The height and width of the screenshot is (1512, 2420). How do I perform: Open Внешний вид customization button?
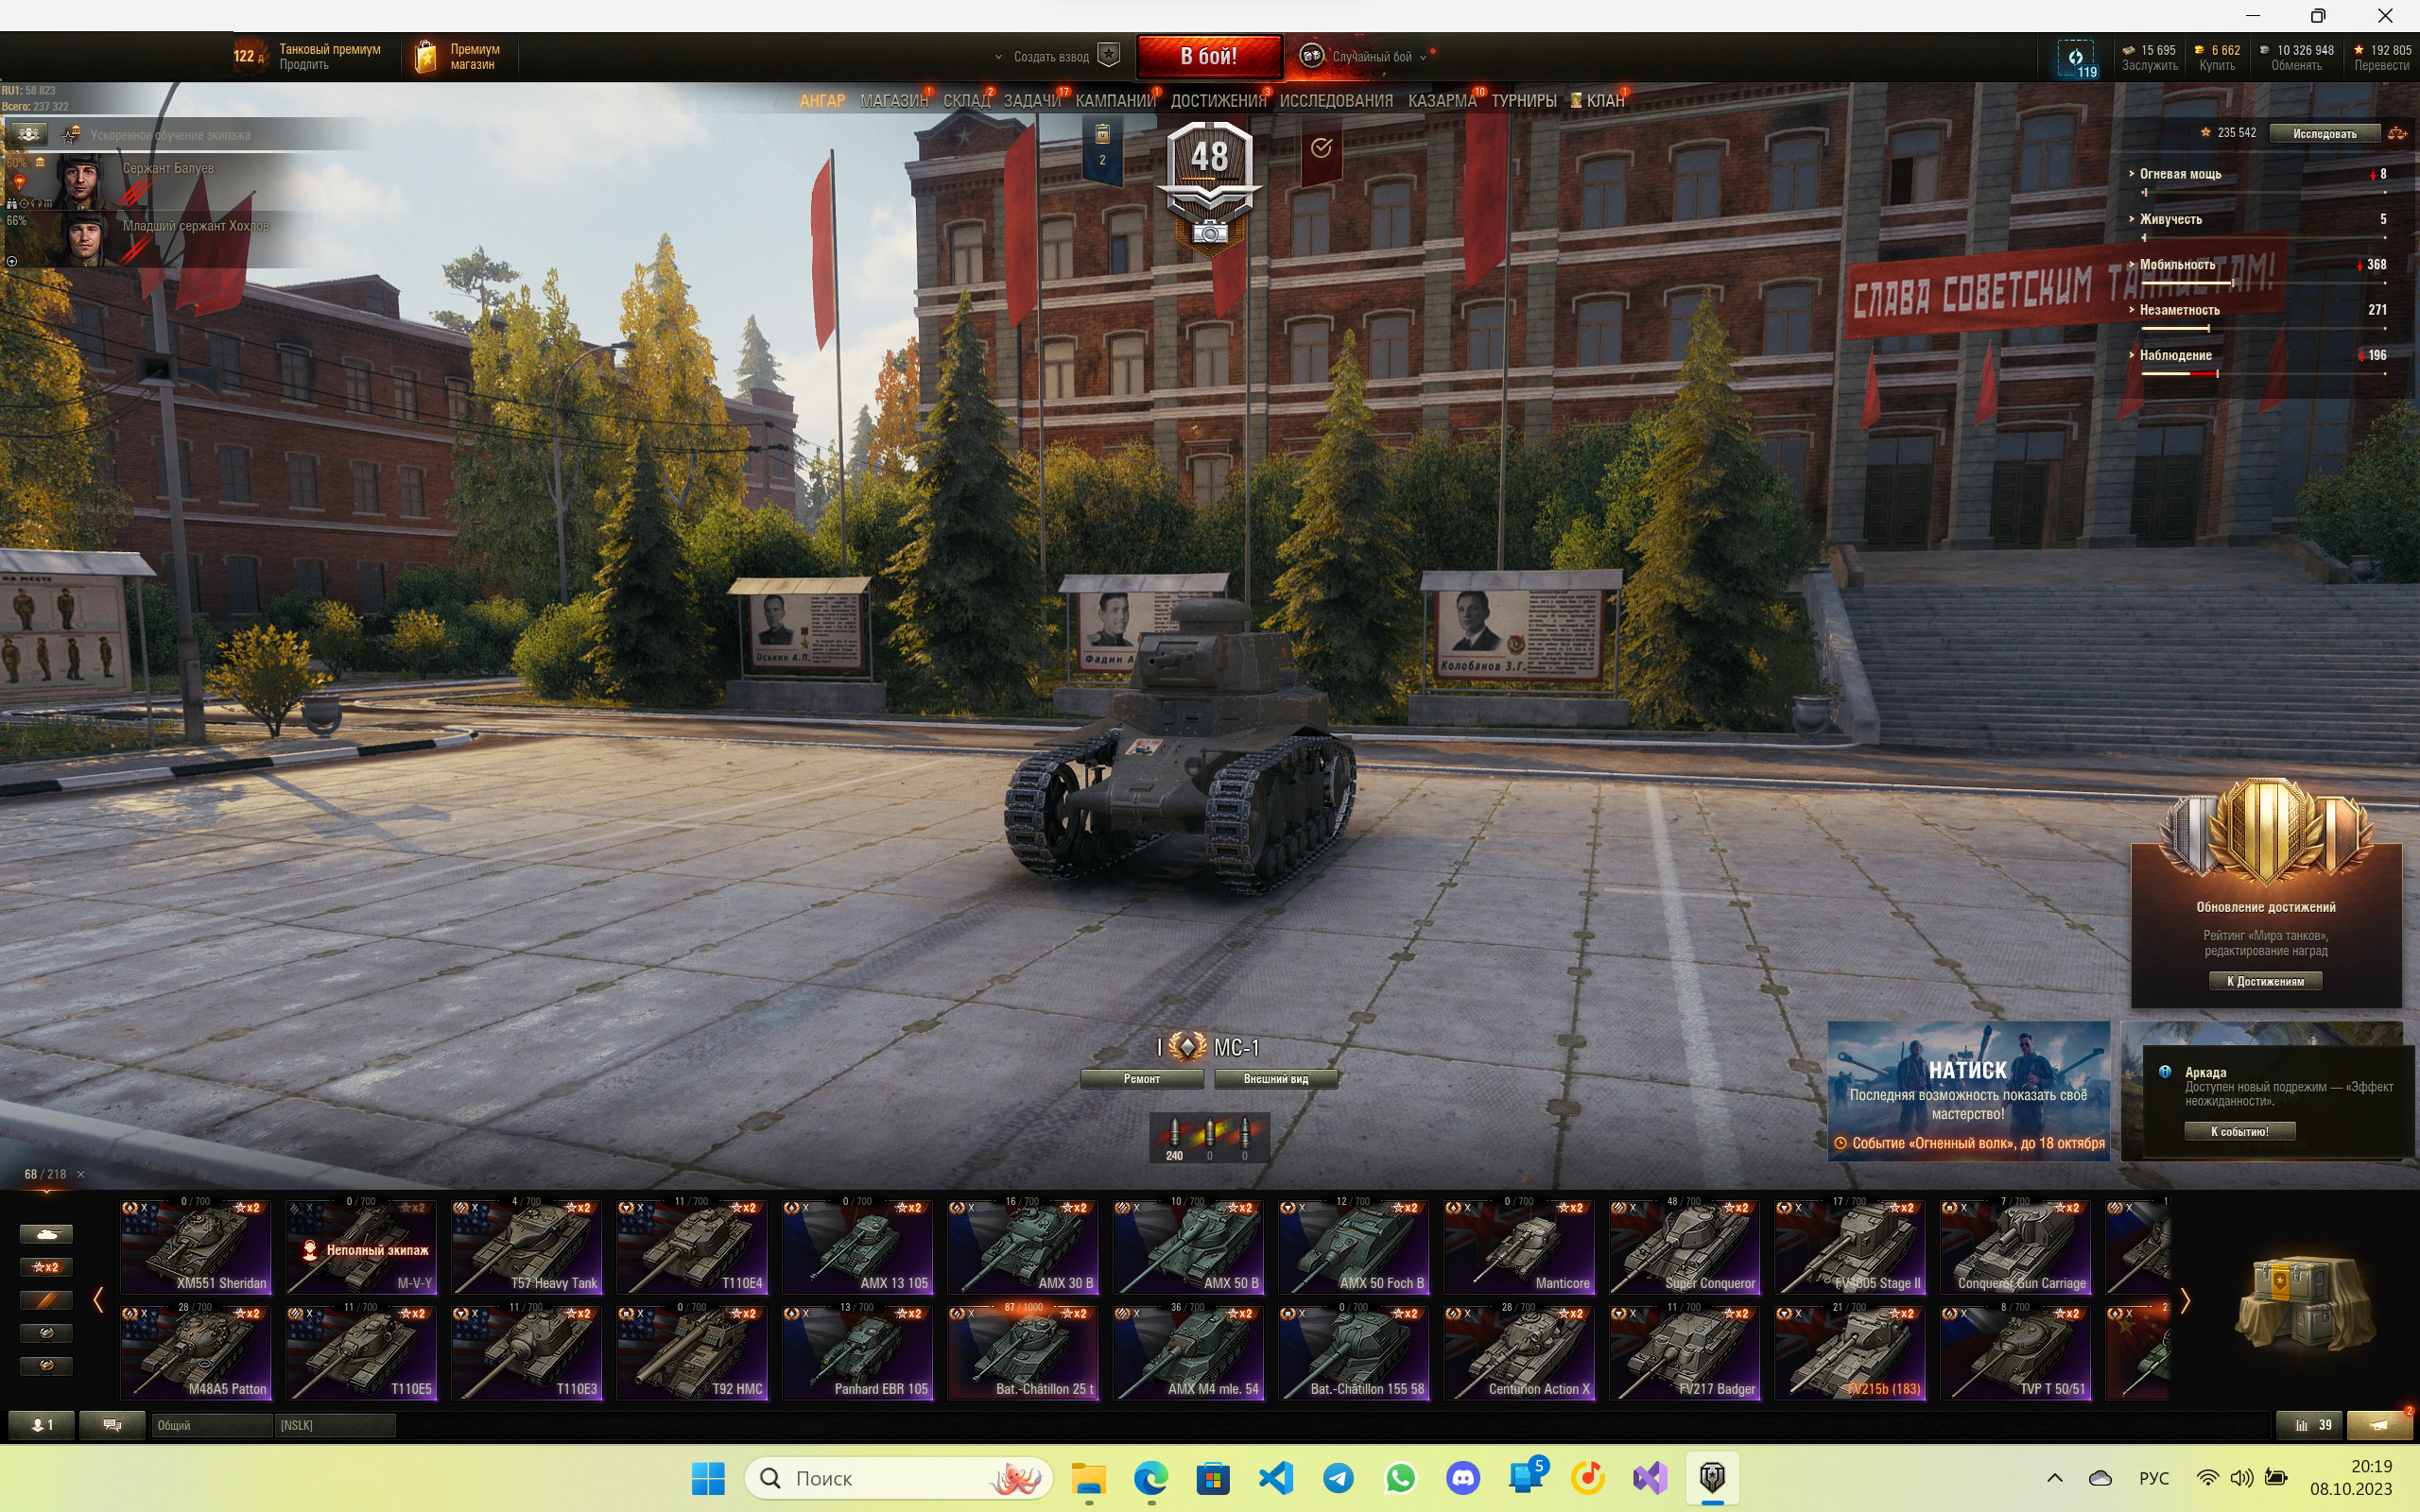point(1275,1079)
